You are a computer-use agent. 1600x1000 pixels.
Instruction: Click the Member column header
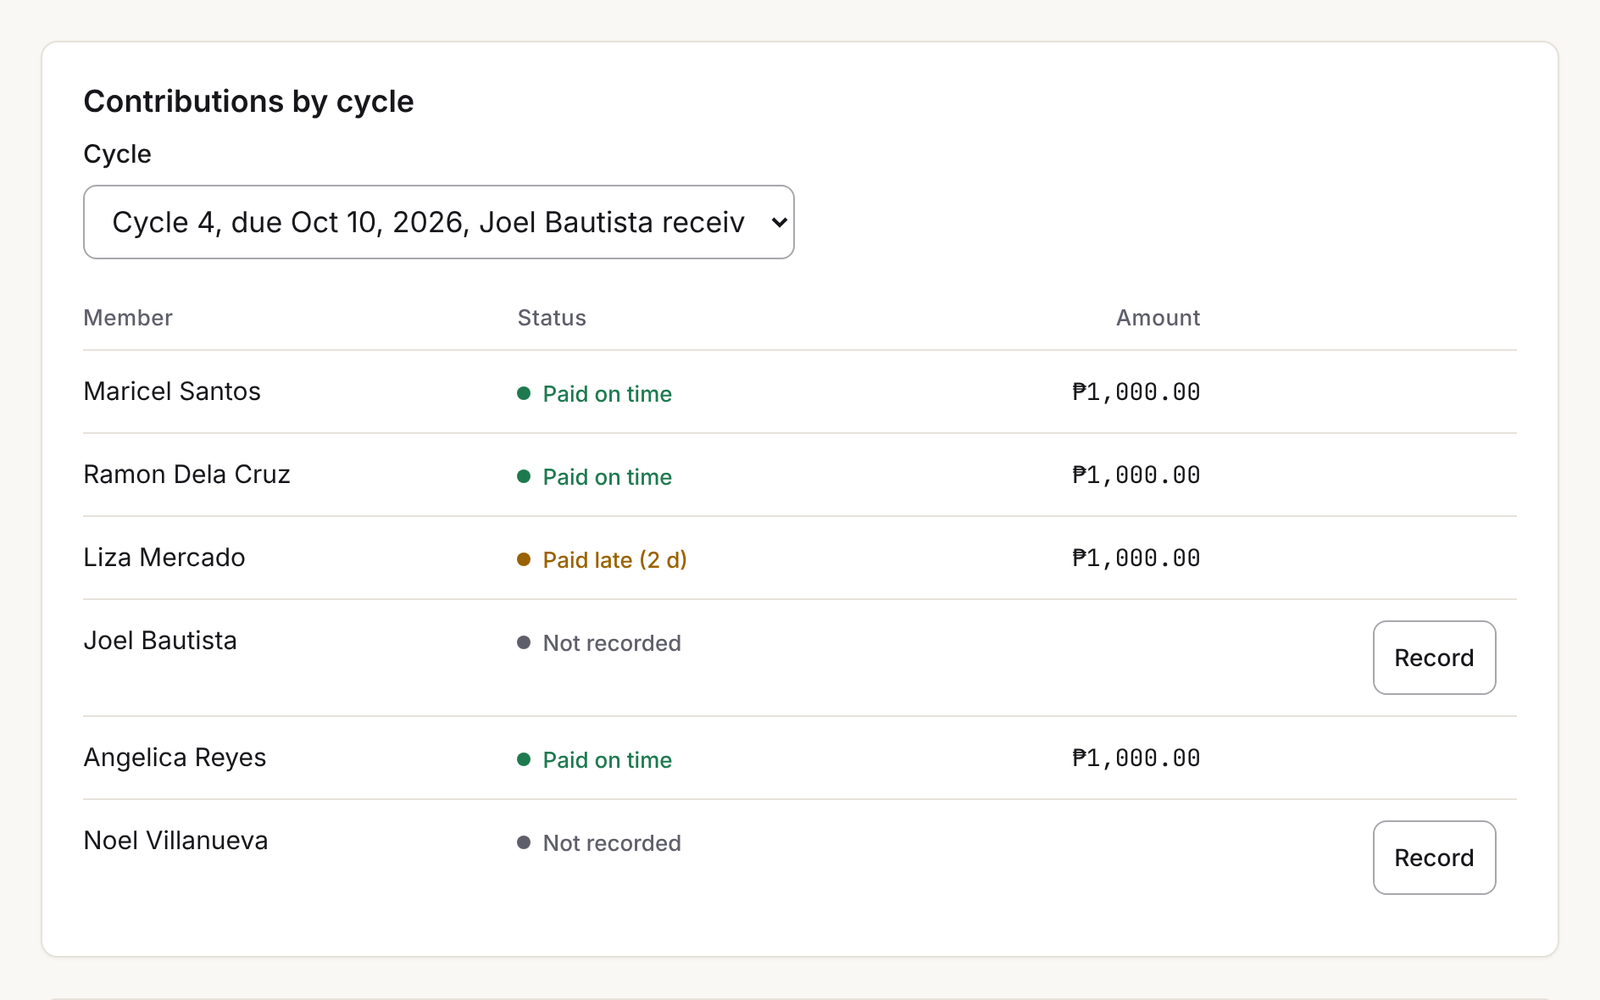tap(128, 318)
